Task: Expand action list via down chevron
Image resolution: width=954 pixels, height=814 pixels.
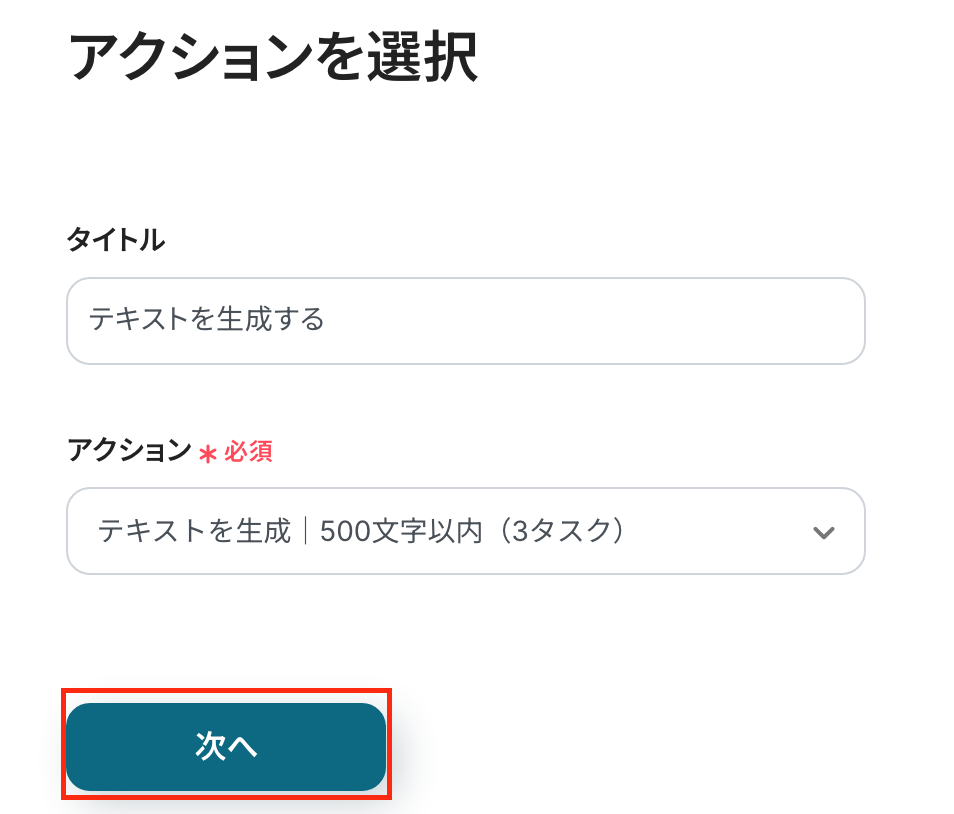Action: tap(823, 532)
